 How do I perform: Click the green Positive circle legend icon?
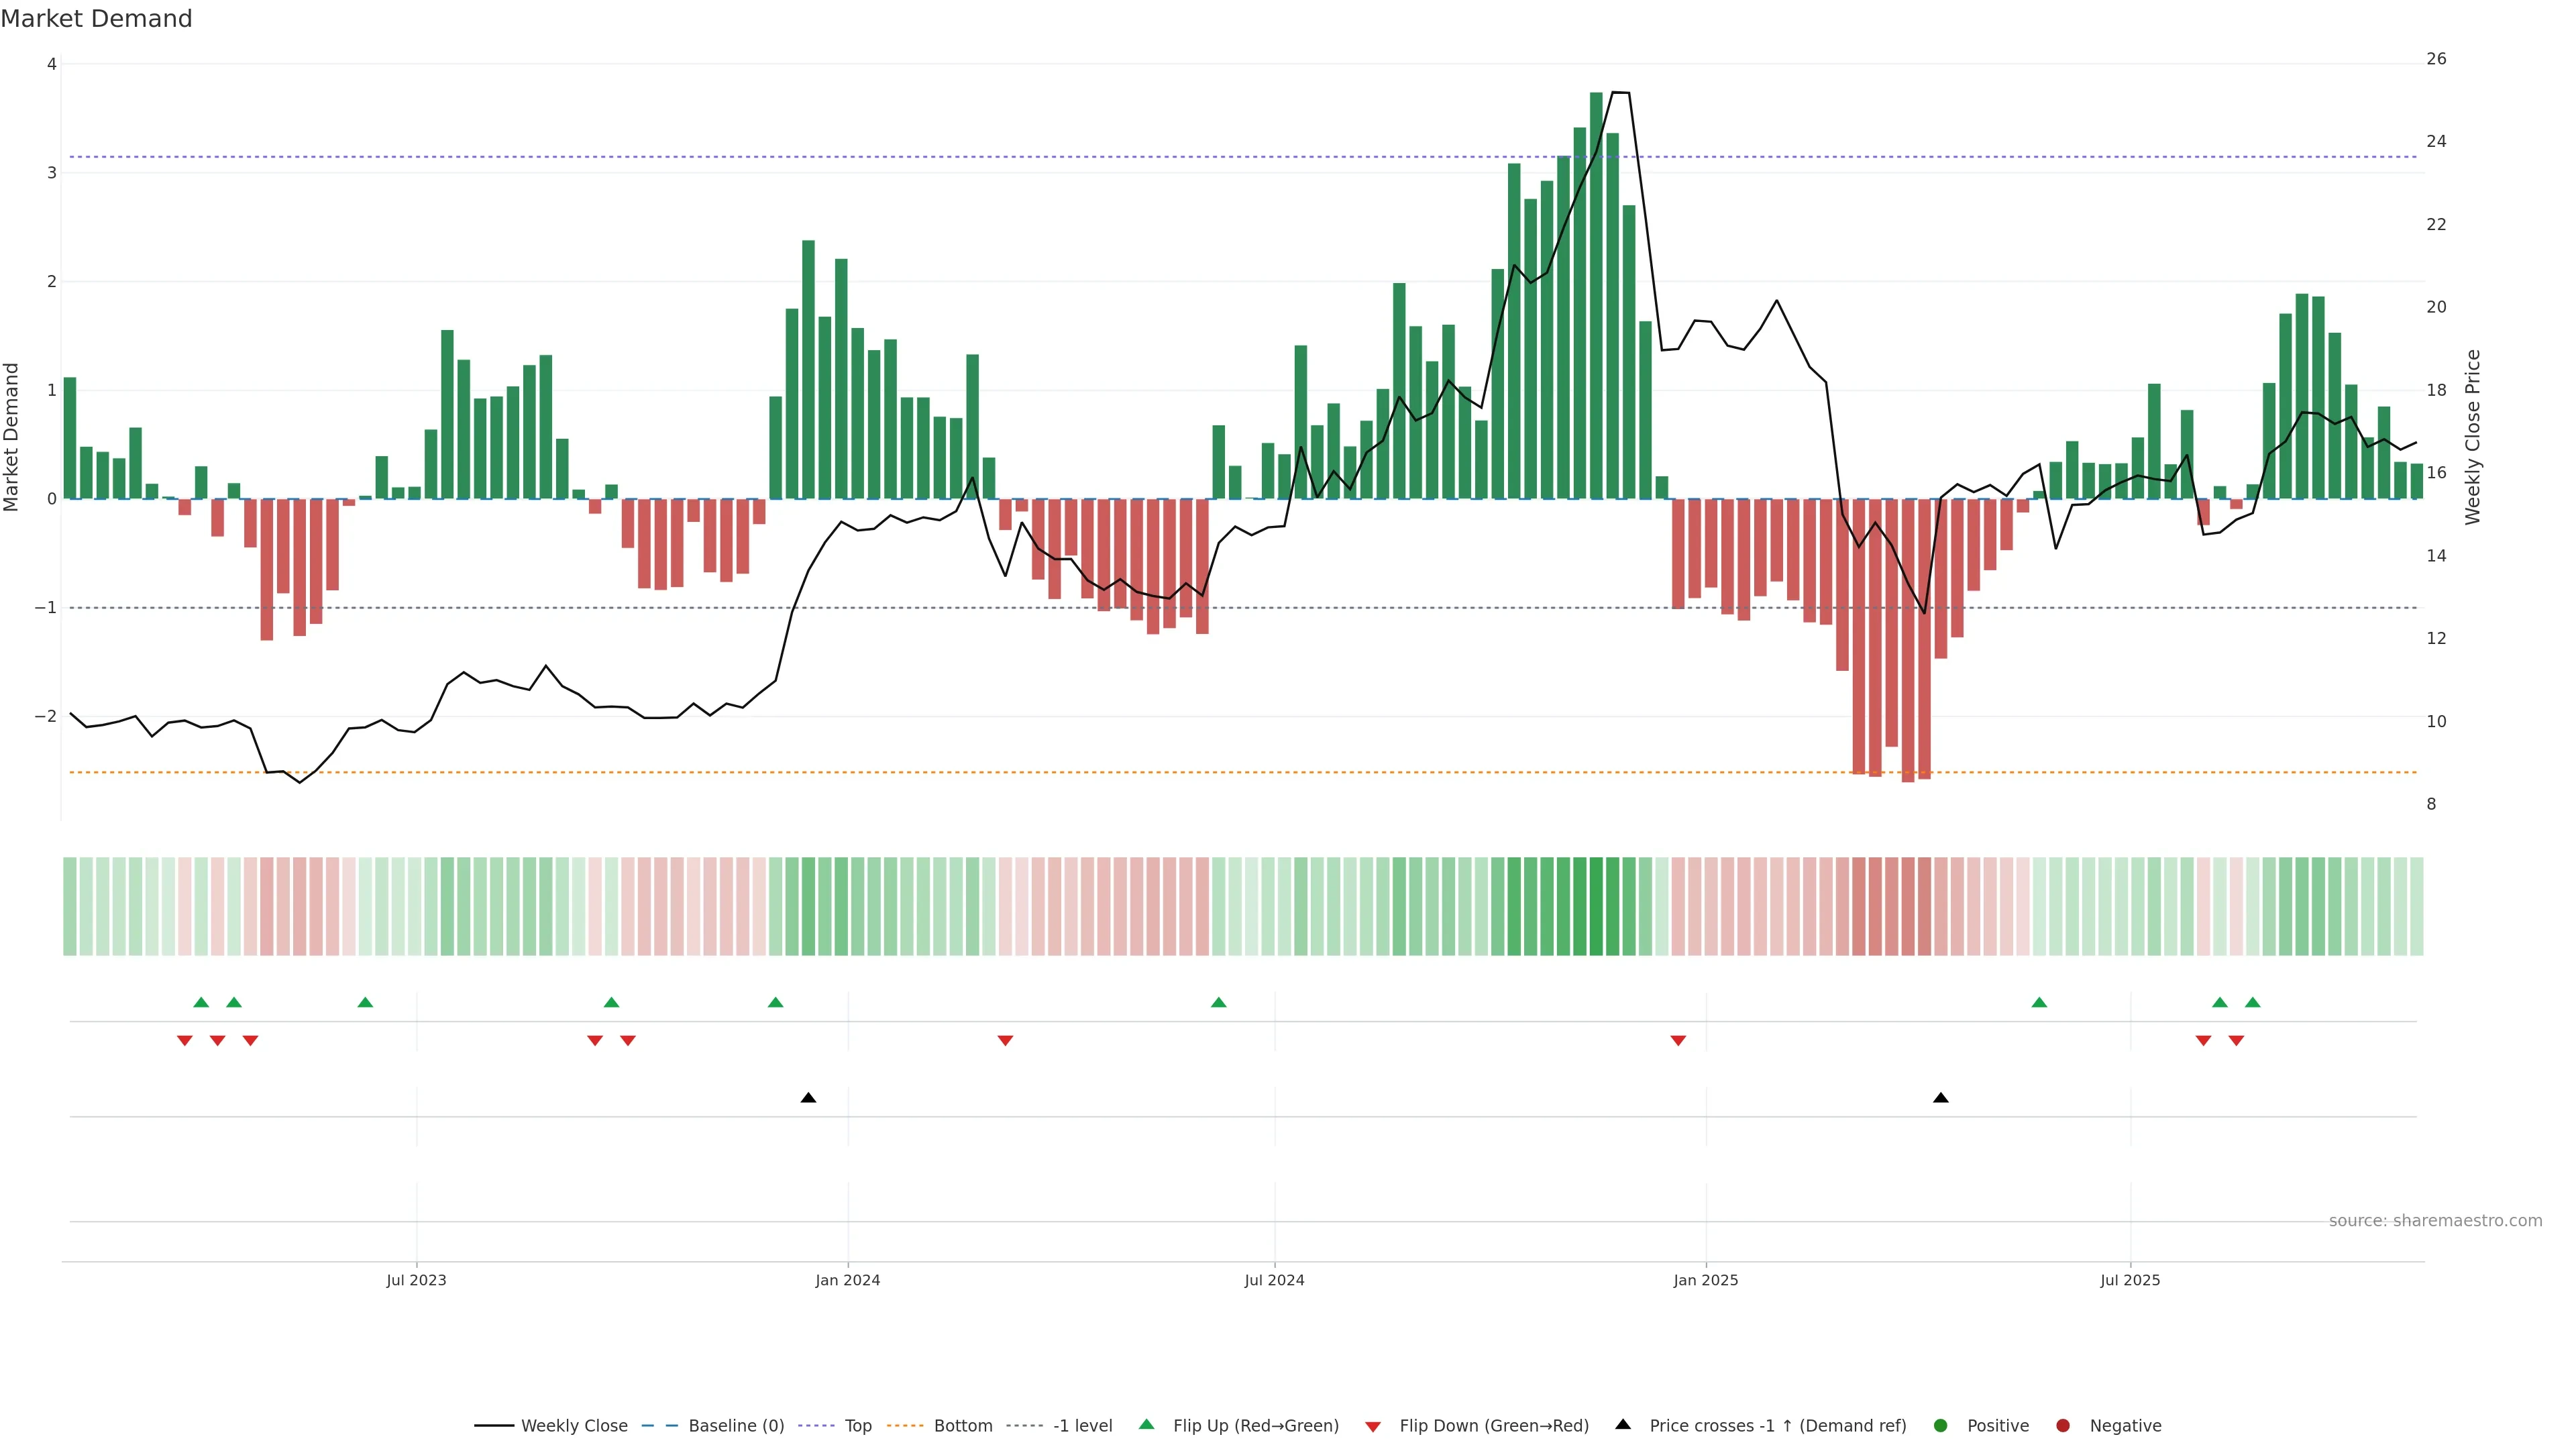pyautogui.click(x=1941, y=1425)
